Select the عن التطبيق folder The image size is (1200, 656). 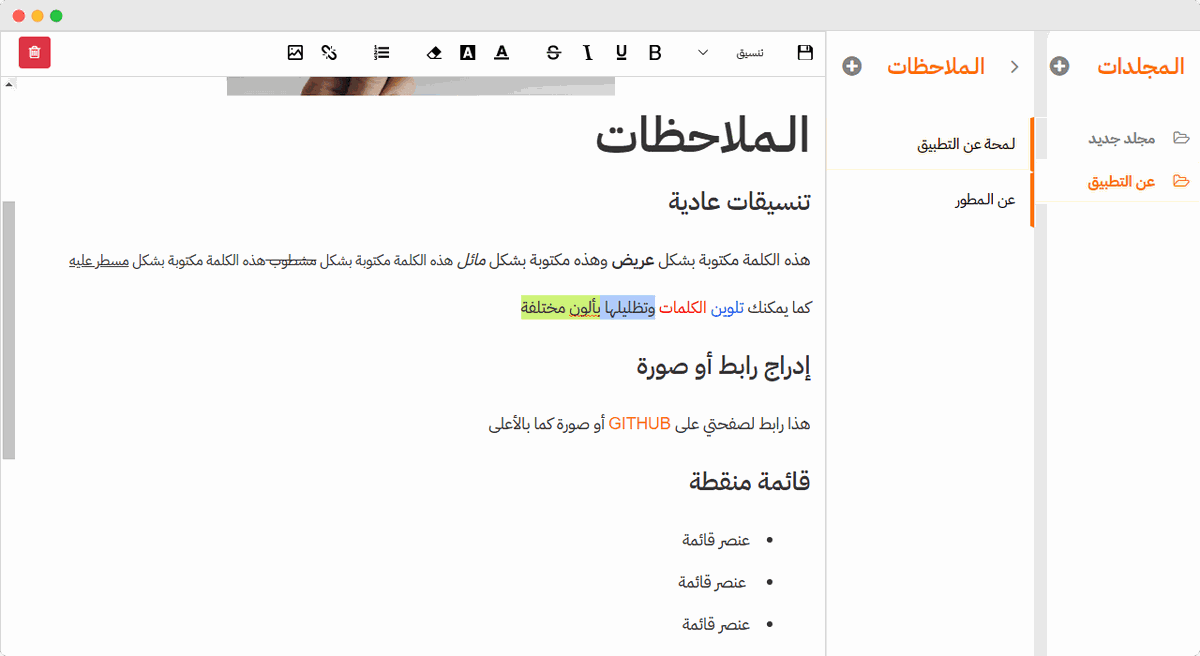(x=1122, y=181)
